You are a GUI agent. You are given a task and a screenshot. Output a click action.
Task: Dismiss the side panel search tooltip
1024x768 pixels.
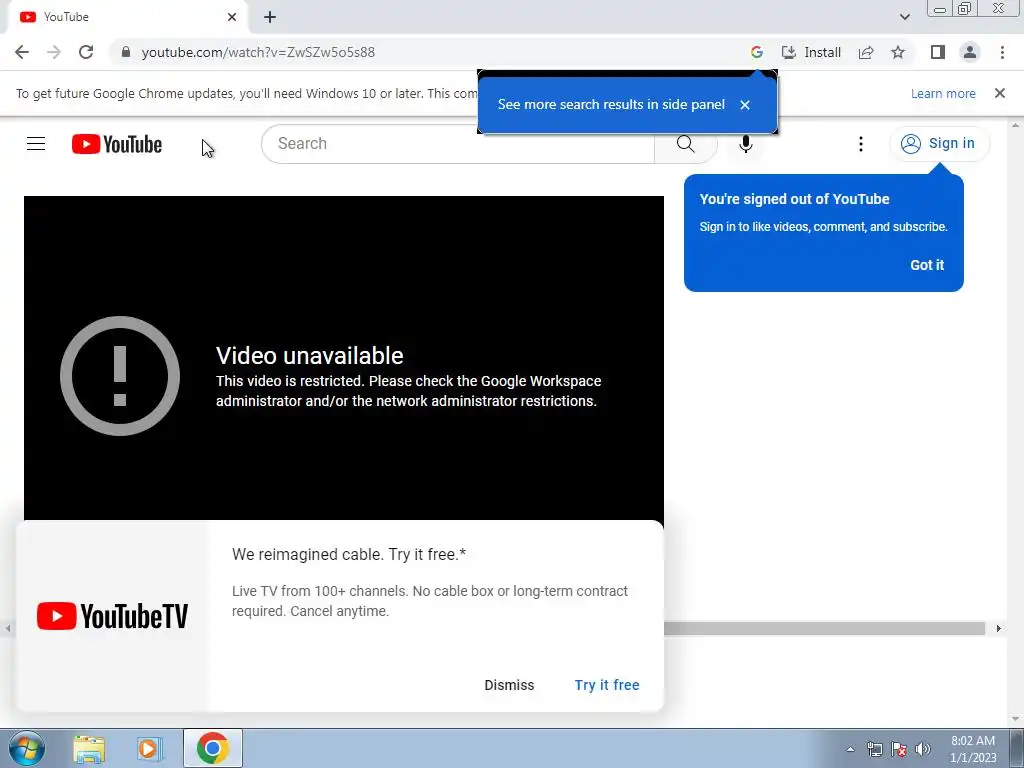(x=745, y=104)
